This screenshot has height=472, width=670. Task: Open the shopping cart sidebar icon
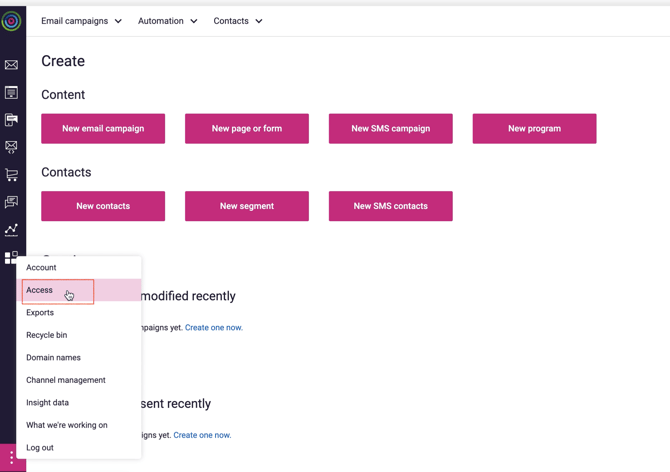(x=12, y=175)
